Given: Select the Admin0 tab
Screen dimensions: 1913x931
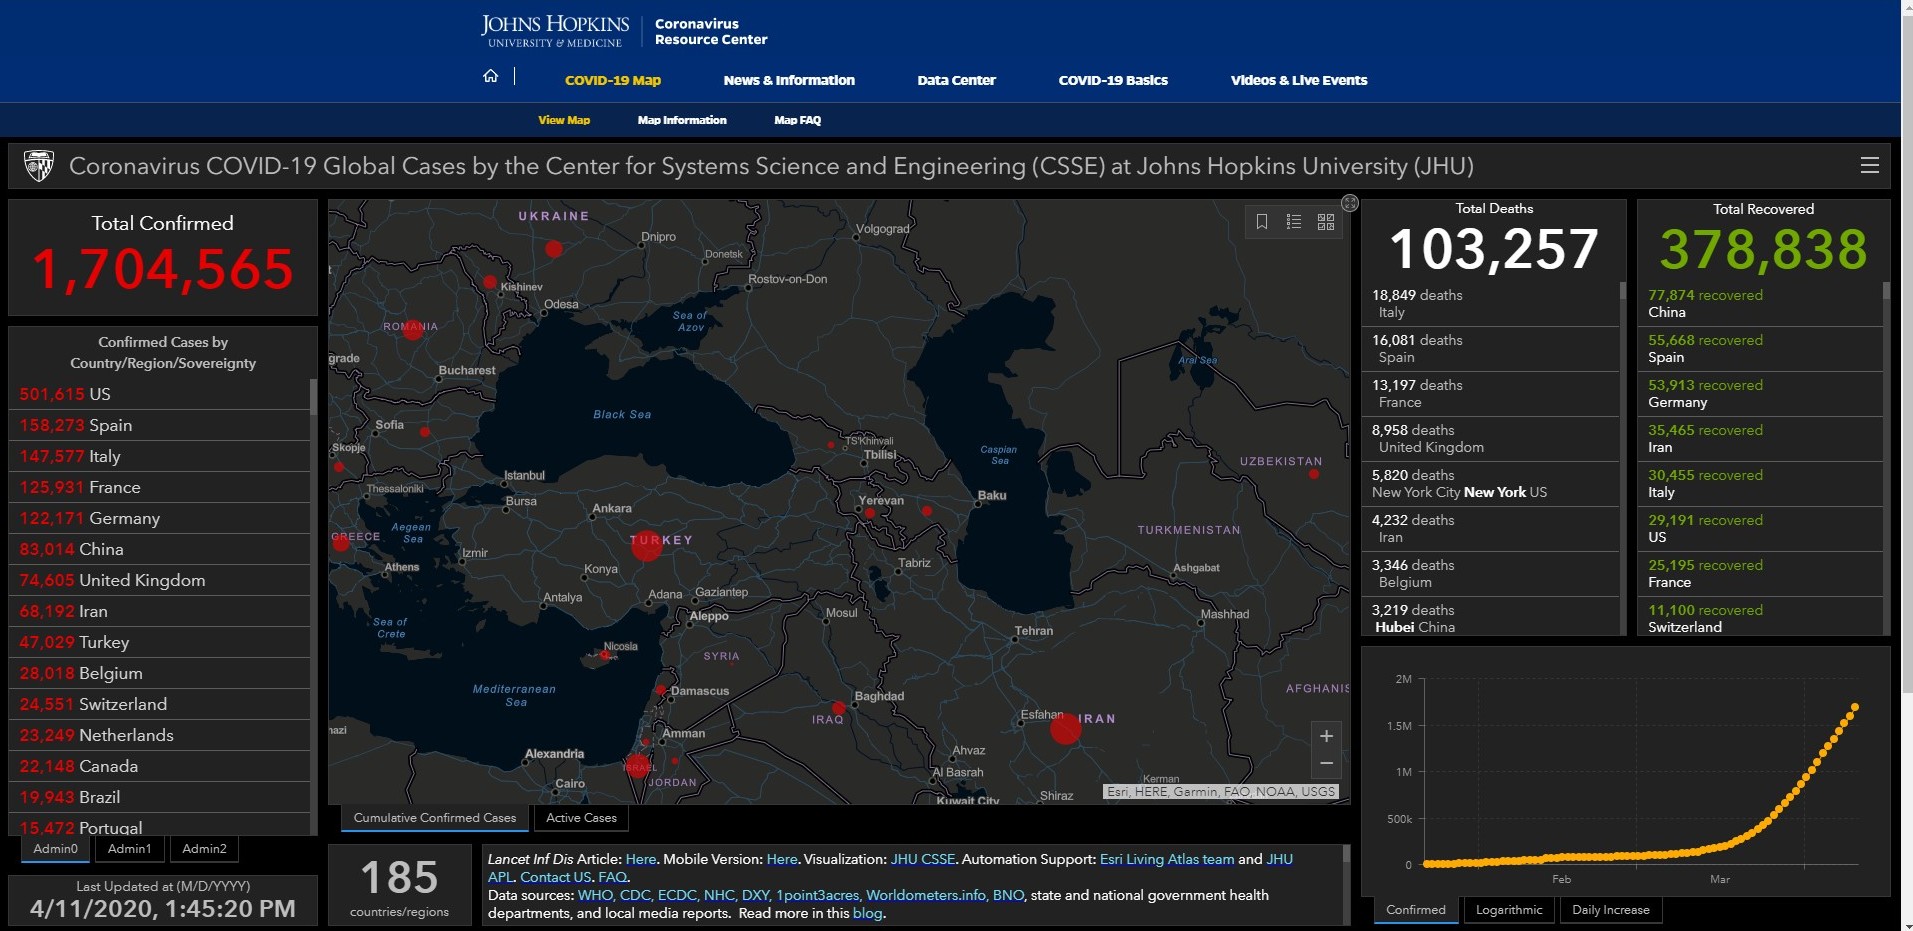Looking at the screenshot, I should [x=55, y=849].
